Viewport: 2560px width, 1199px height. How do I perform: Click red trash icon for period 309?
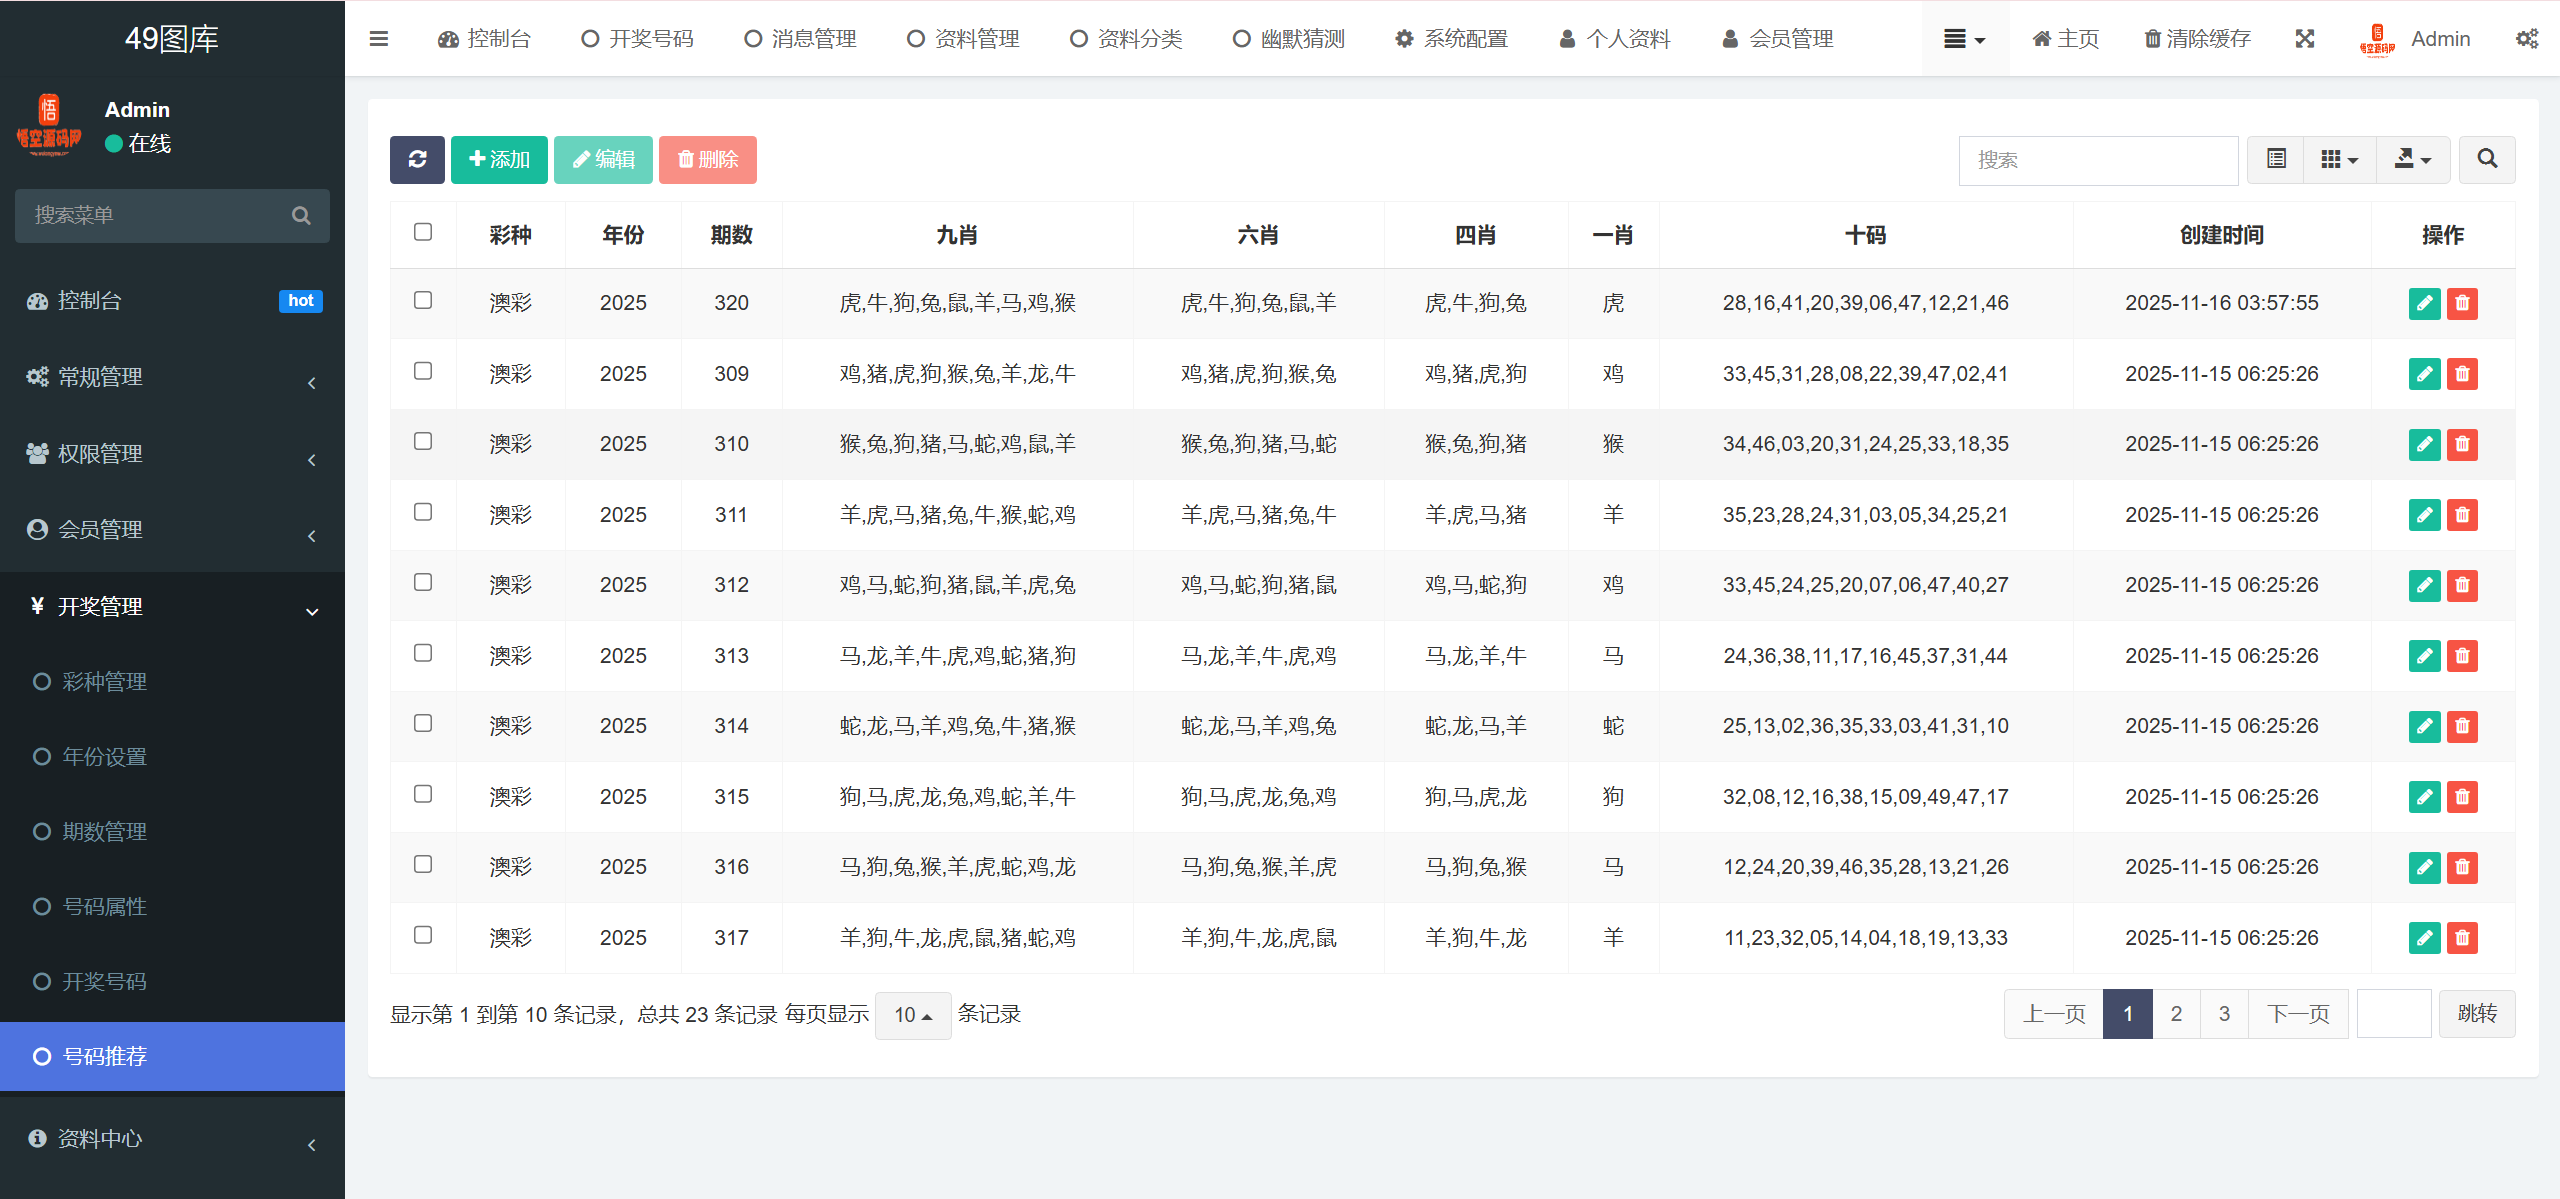pyautogui.click(x=2462, y=374)
